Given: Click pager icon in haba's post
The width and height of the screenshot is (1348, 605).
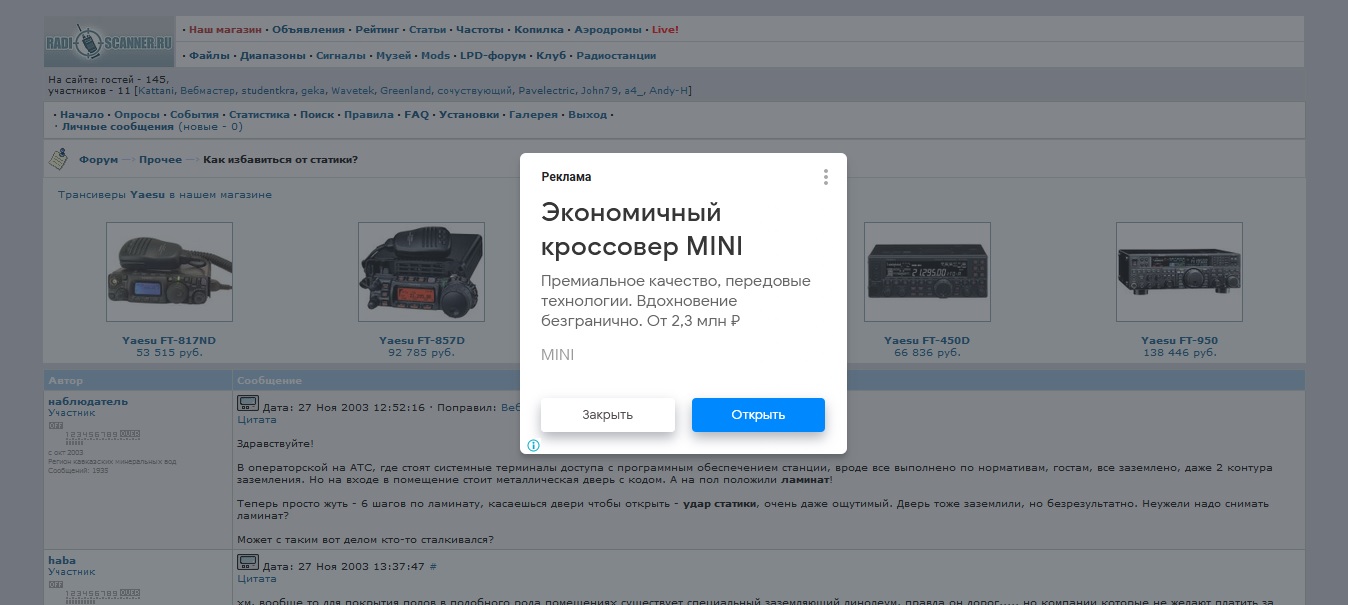Looking at the screenshot, I should coord(247,563).
